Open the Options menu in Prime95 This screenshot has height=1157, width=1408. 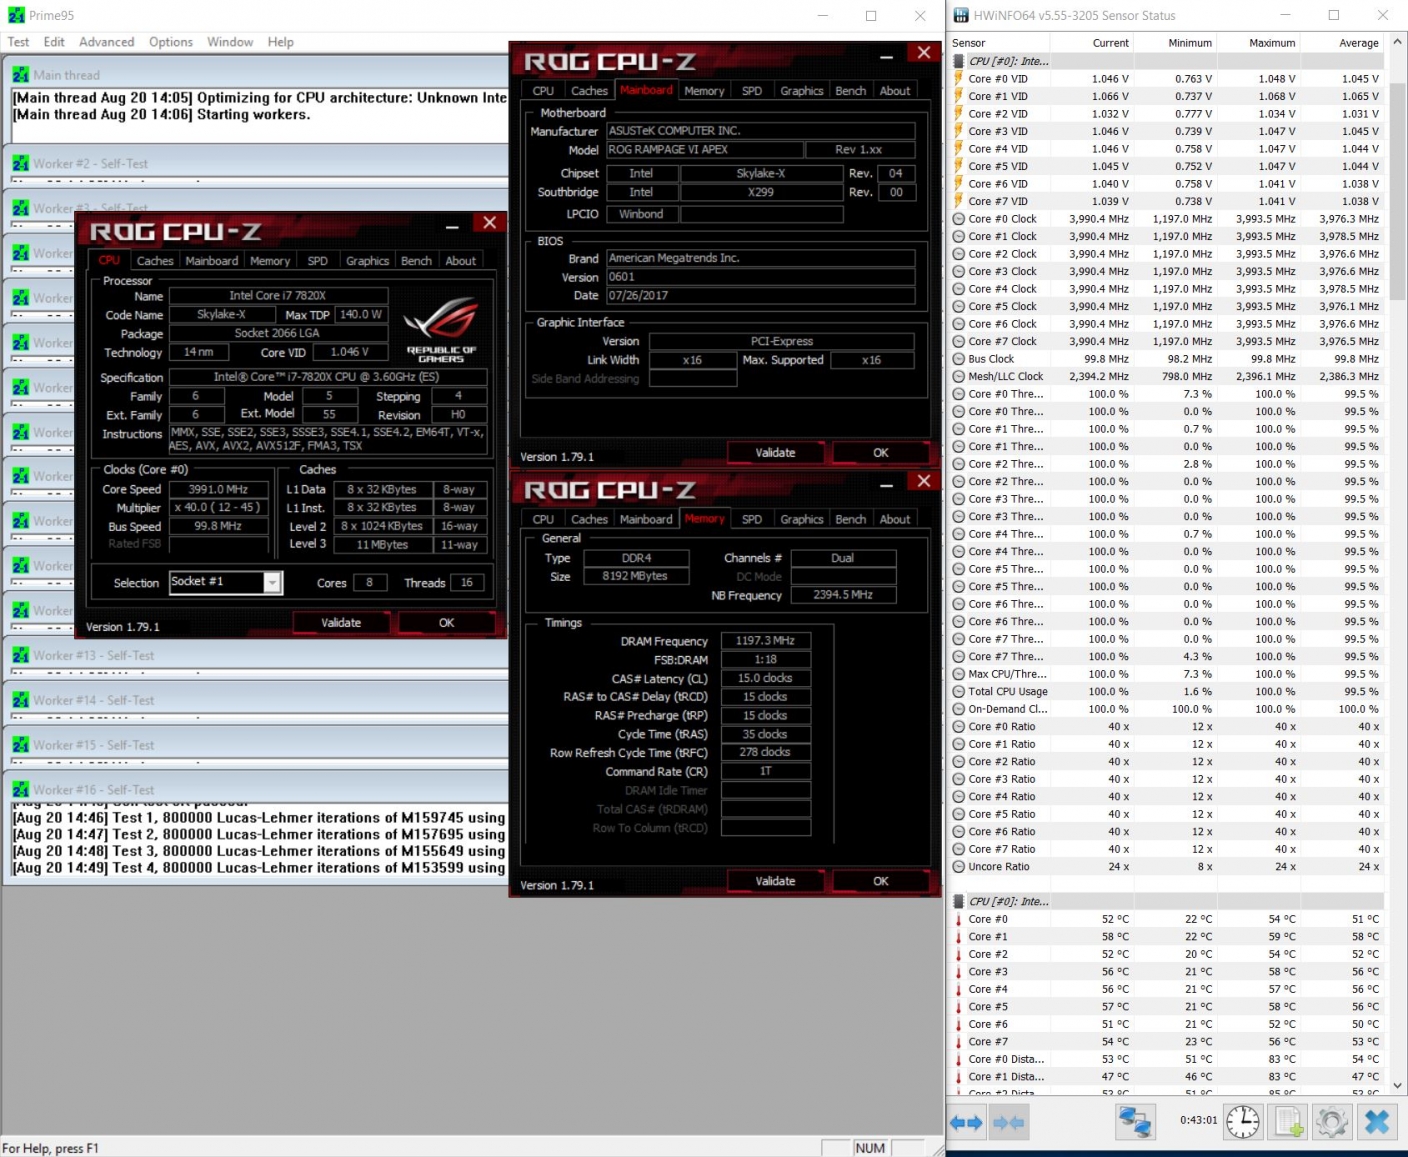point(170,42)
